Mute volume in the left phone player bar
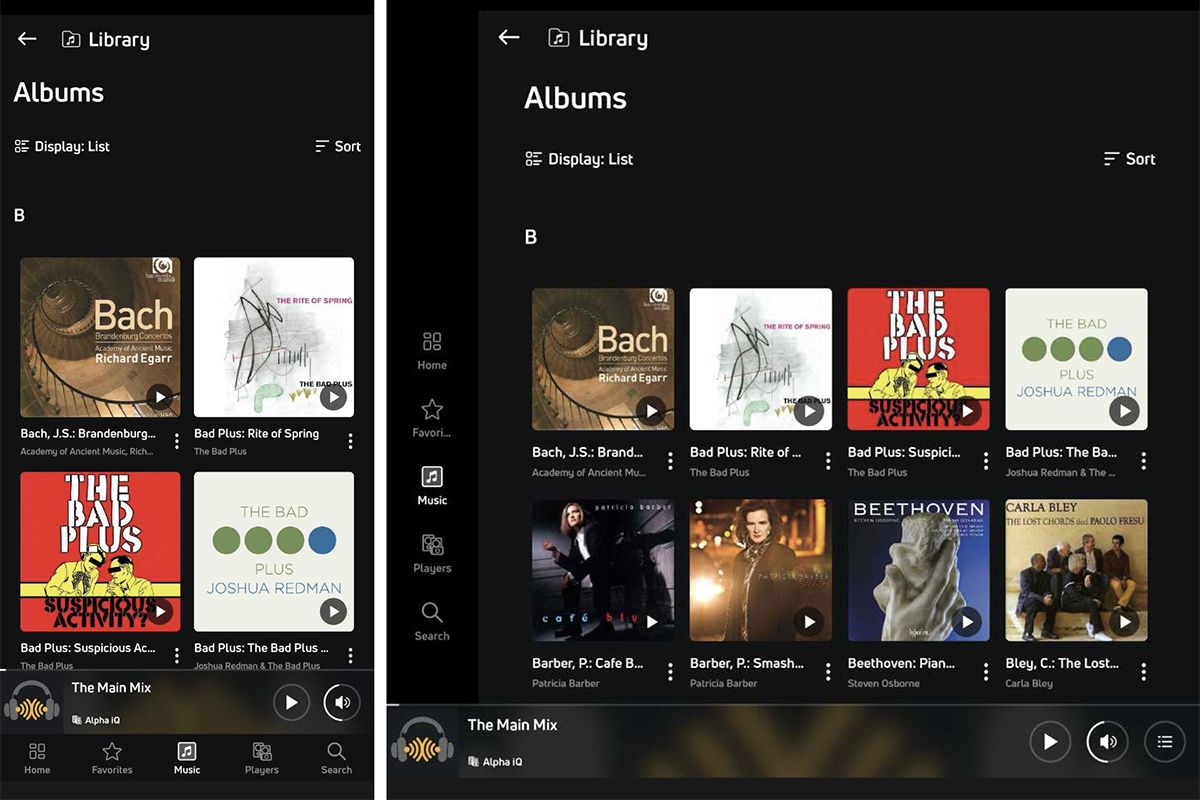The width and height of the screenshot is (1200, 800). [342, 703]
